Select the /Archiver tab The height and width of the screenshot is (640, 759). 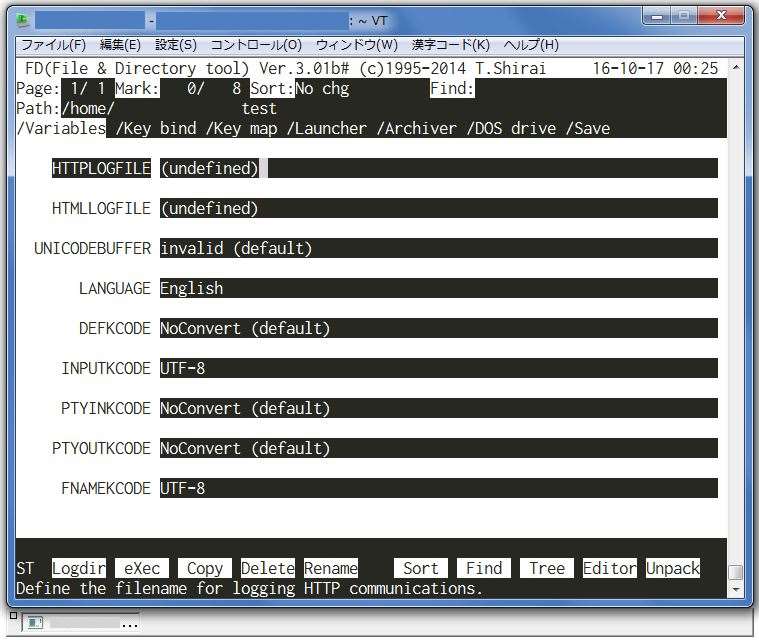417,128
